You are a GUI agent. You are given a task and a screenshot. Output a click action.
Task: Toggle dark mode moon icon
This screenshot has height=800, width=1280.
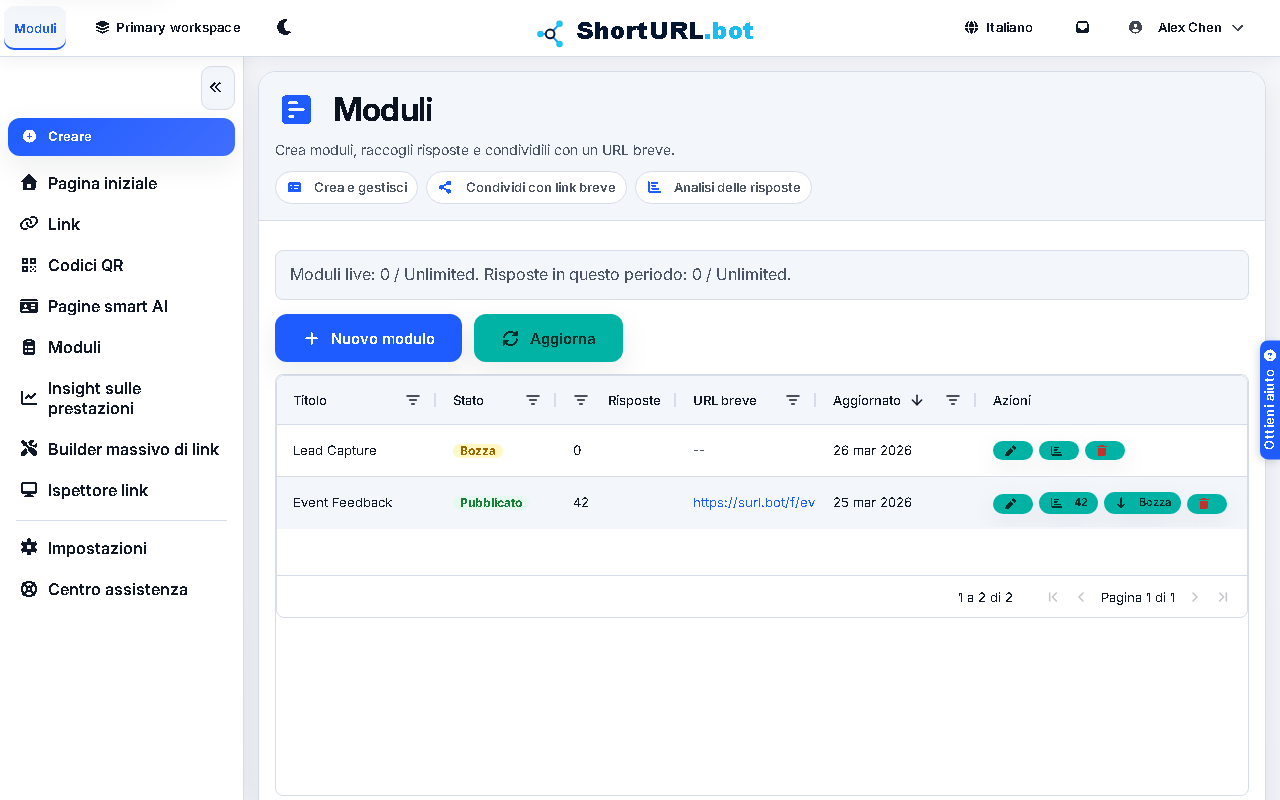tap(284, 27)
